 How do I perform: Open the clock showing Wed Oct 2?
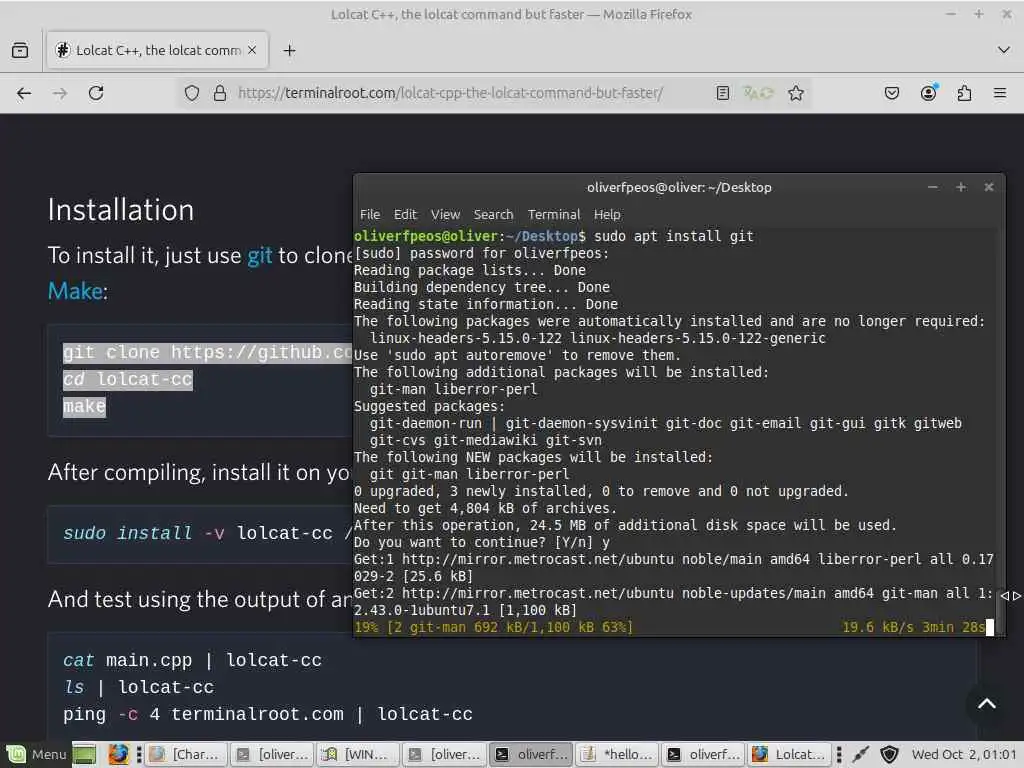point(964,754)
